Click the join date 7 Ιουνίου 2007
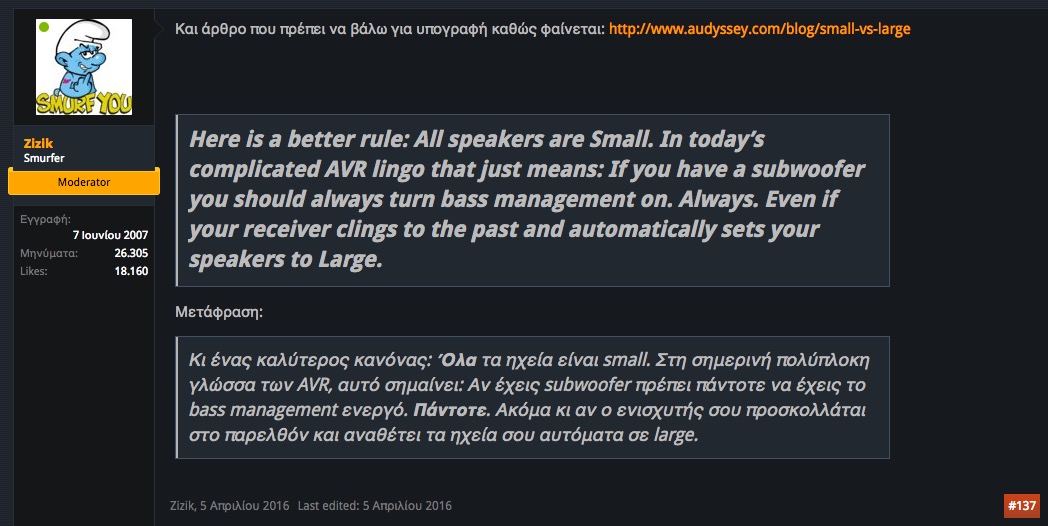 111,235
